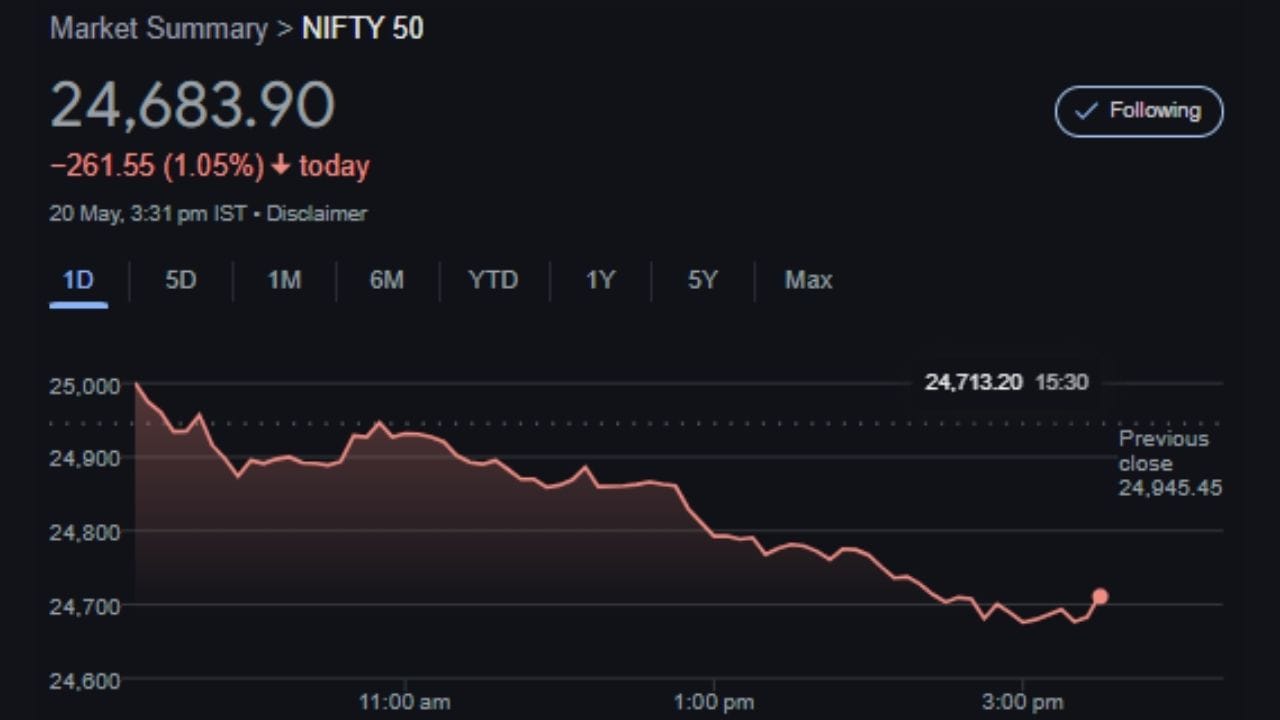Click the 24,683.90 index value
This screenshot has height=720, width=1280.
(x=192, y=105)
